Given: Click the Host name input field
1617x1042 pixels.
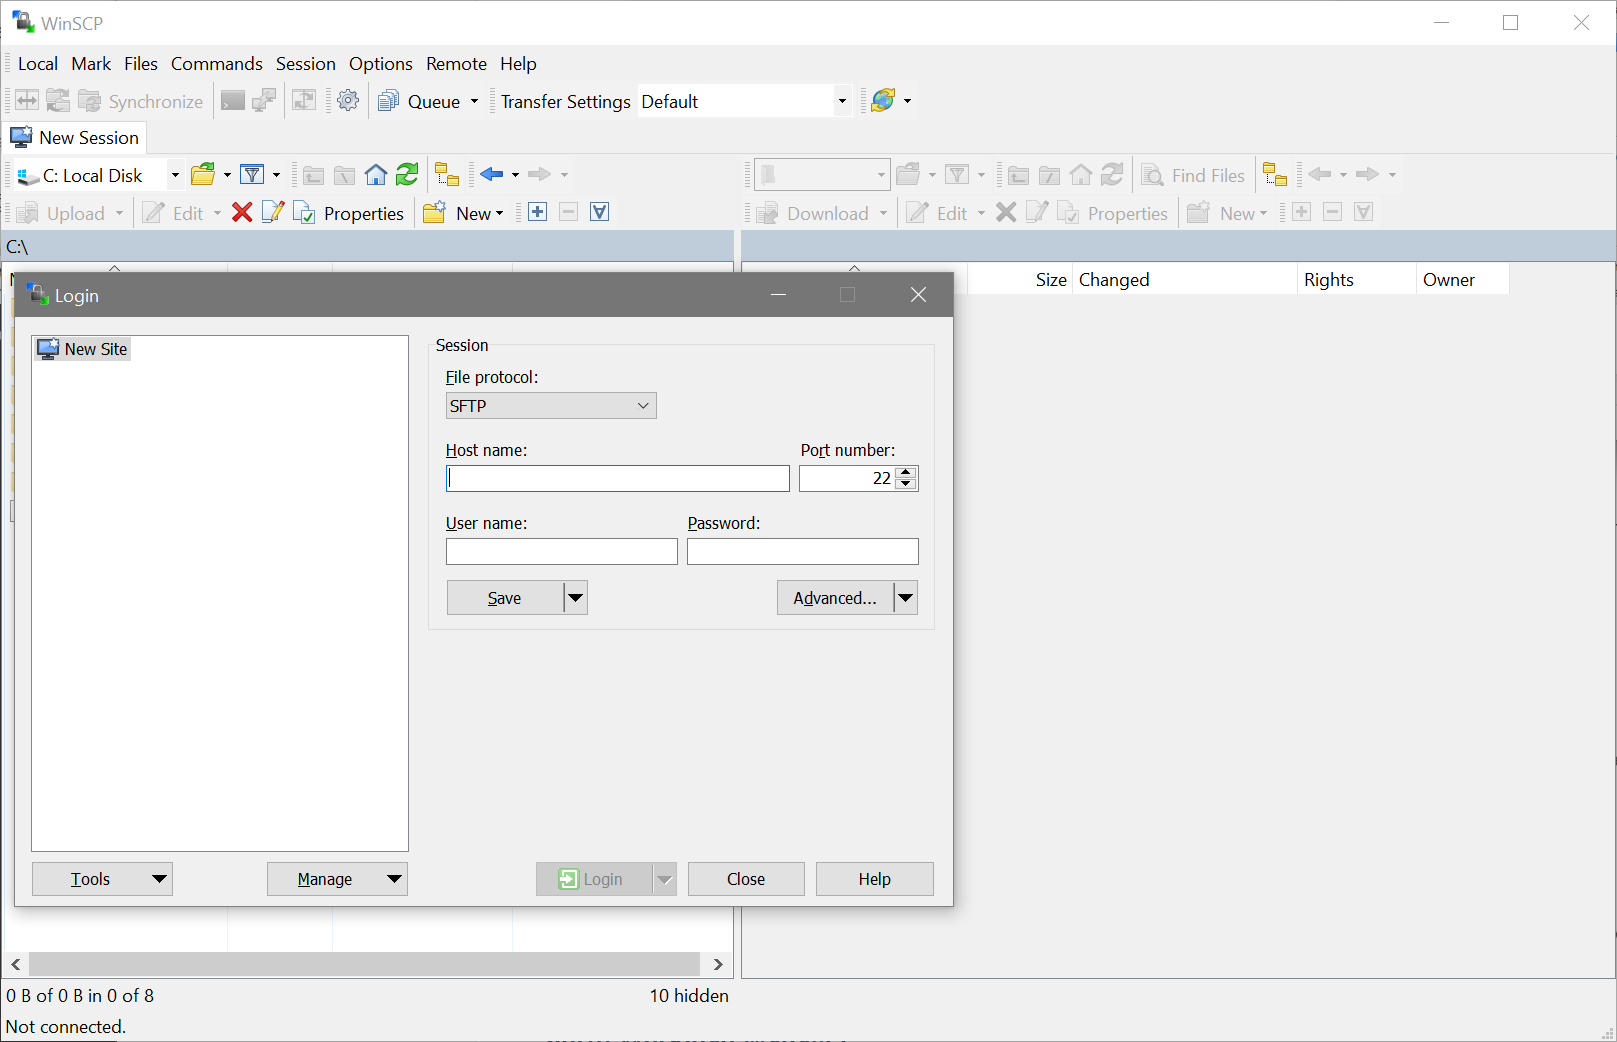Looking at the screenshot, I should click(617, 479).
